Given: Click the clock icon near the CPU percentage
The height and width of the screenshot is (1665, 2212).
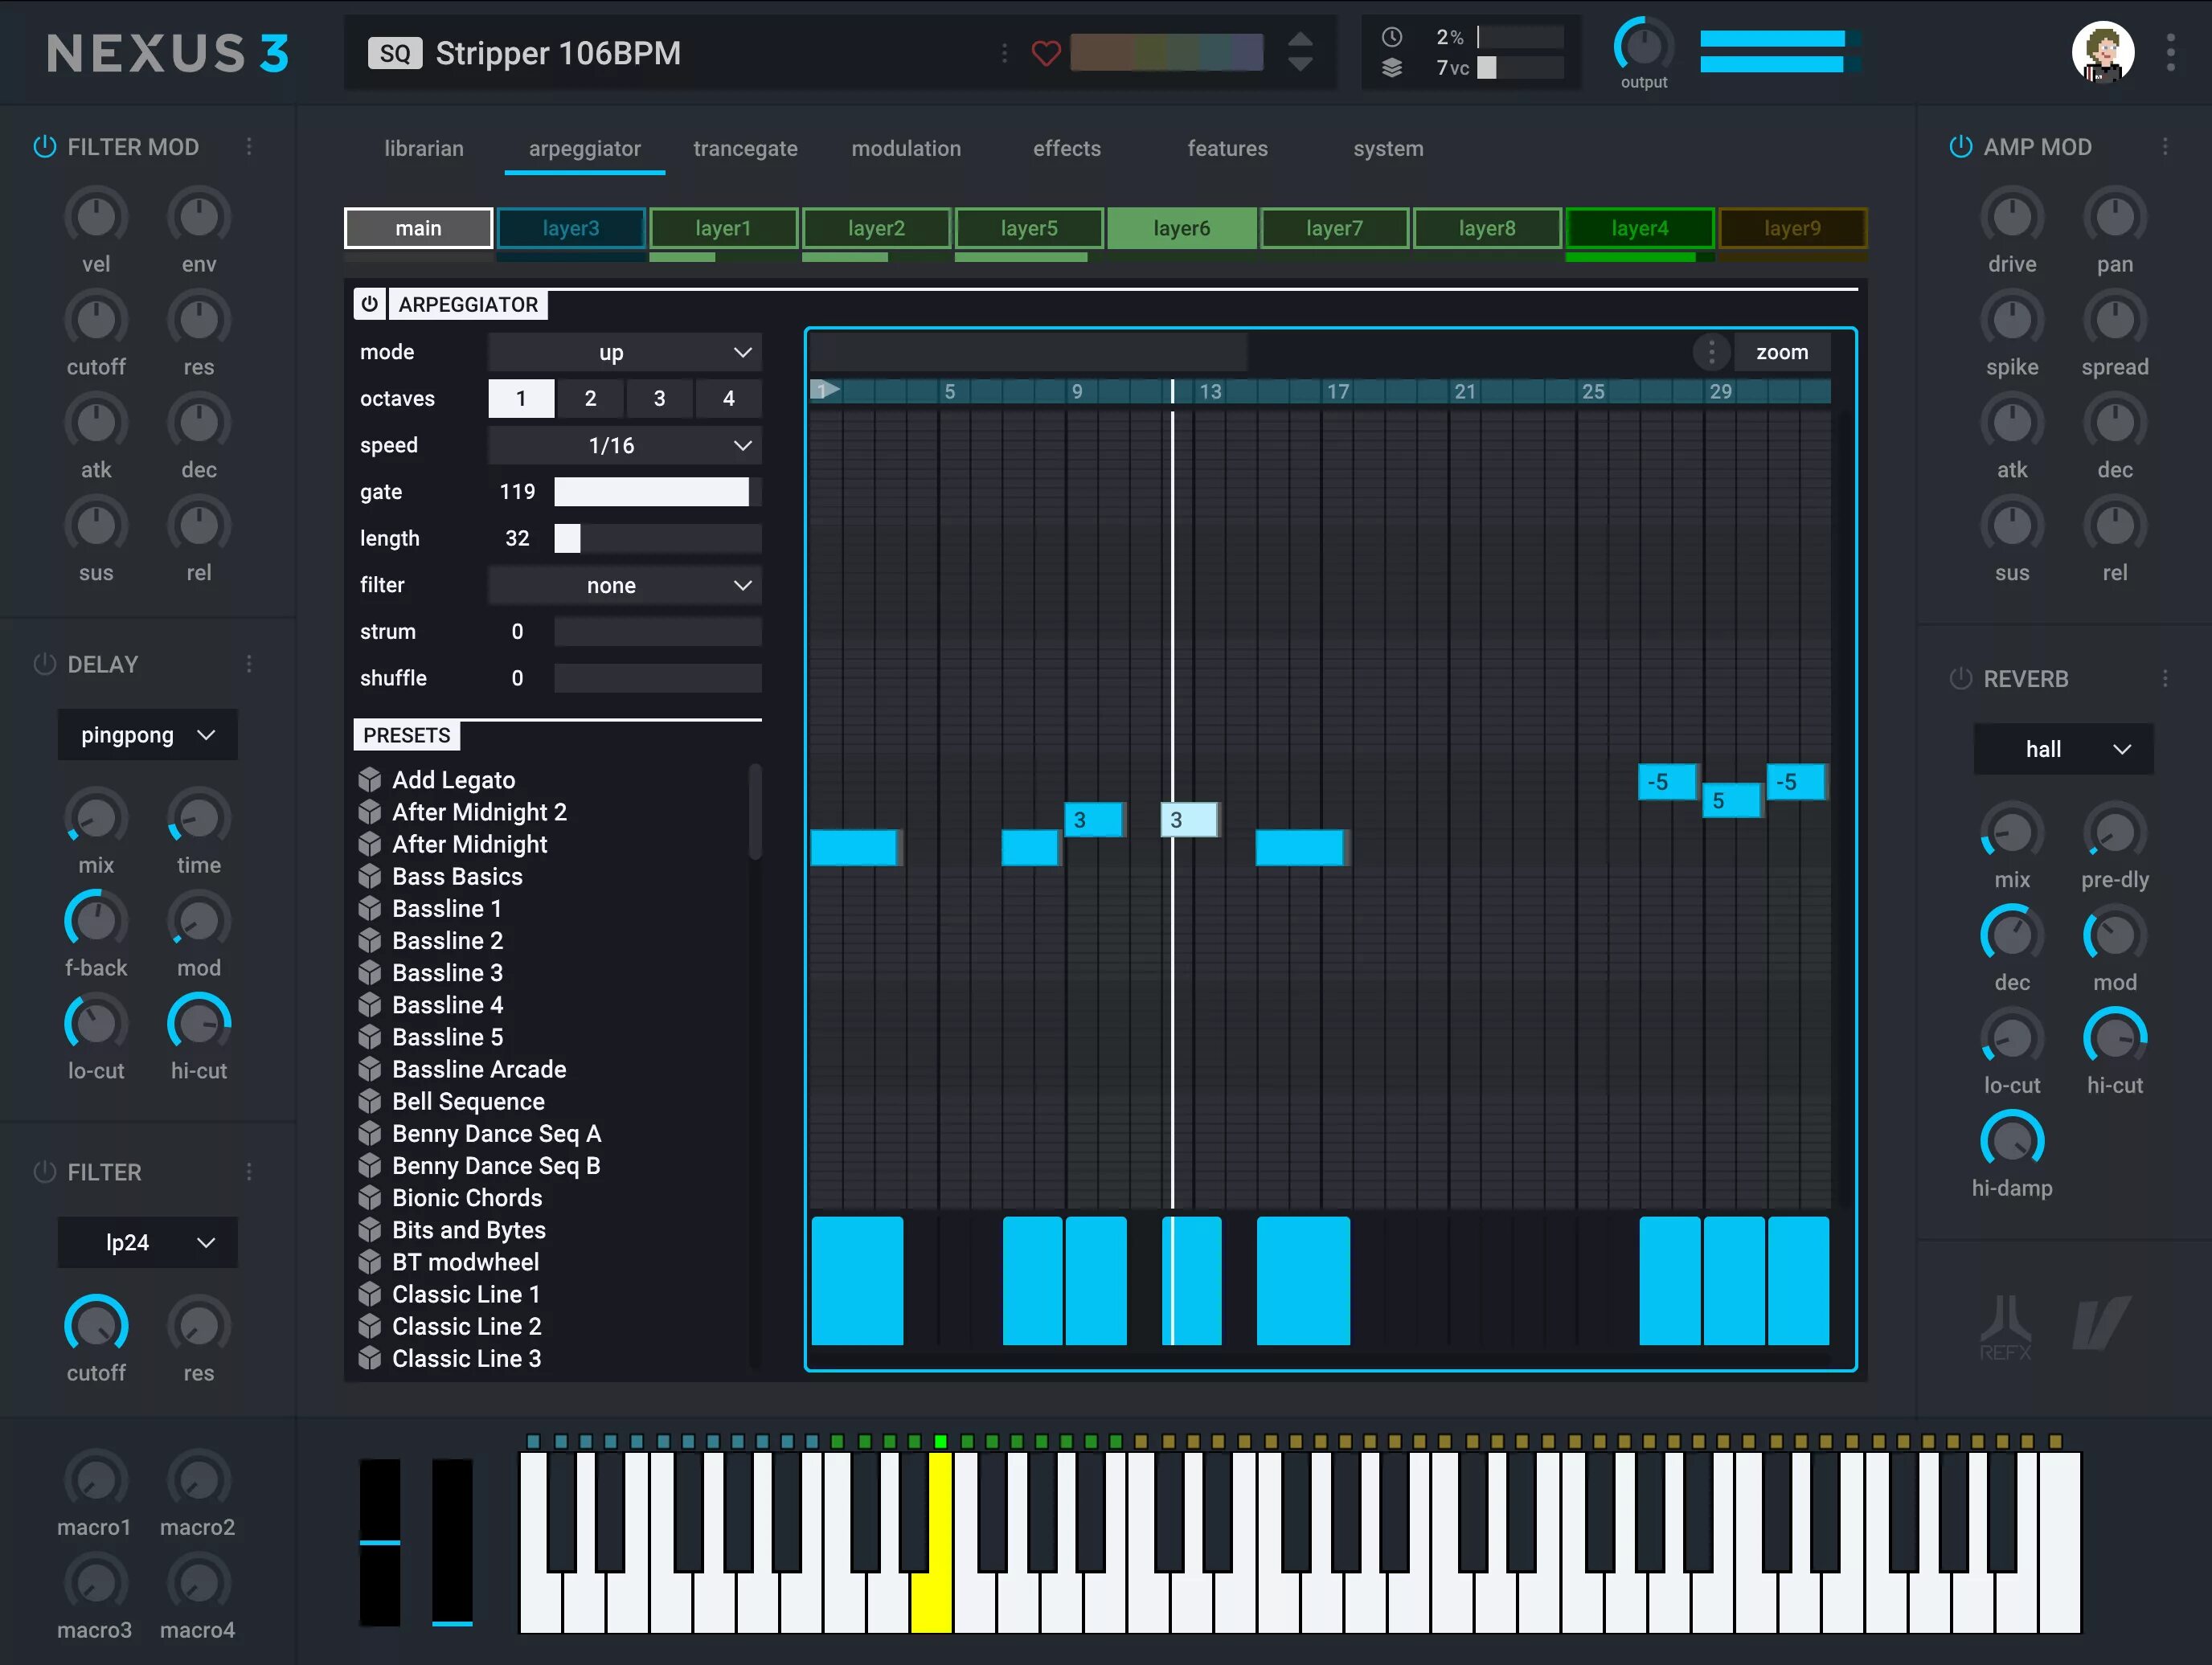Looking at the screenshot, I should click(x=1391, y=37).
